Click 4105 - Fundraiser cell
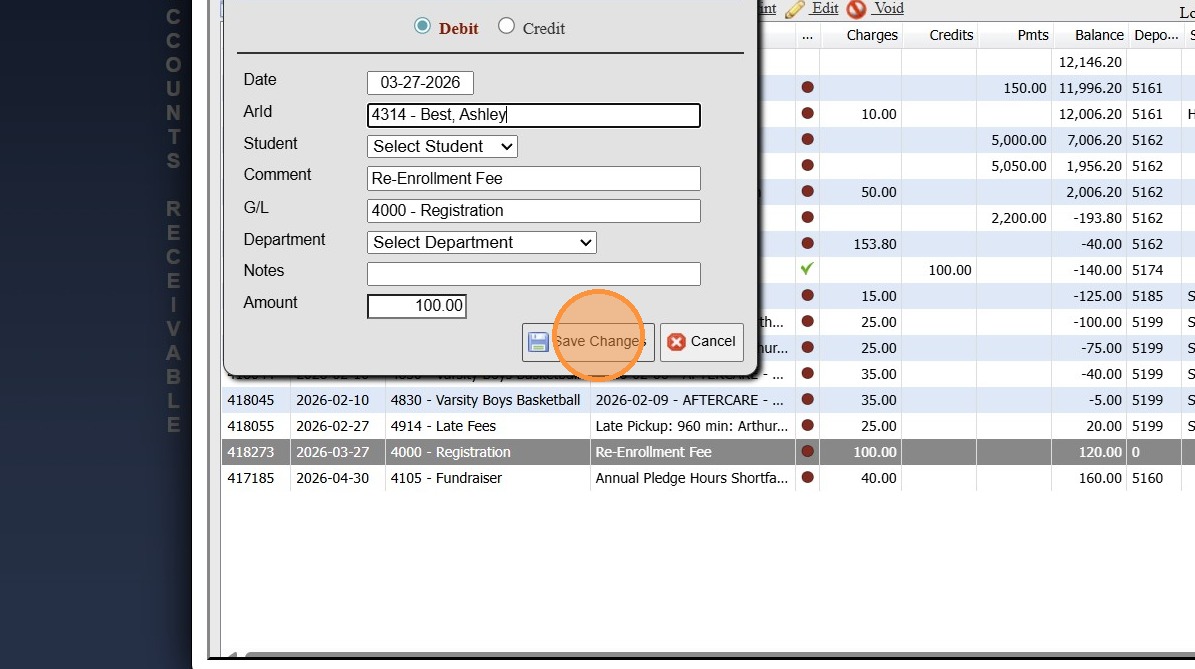This screenshot has height=669, width=1195. point(446,478)
